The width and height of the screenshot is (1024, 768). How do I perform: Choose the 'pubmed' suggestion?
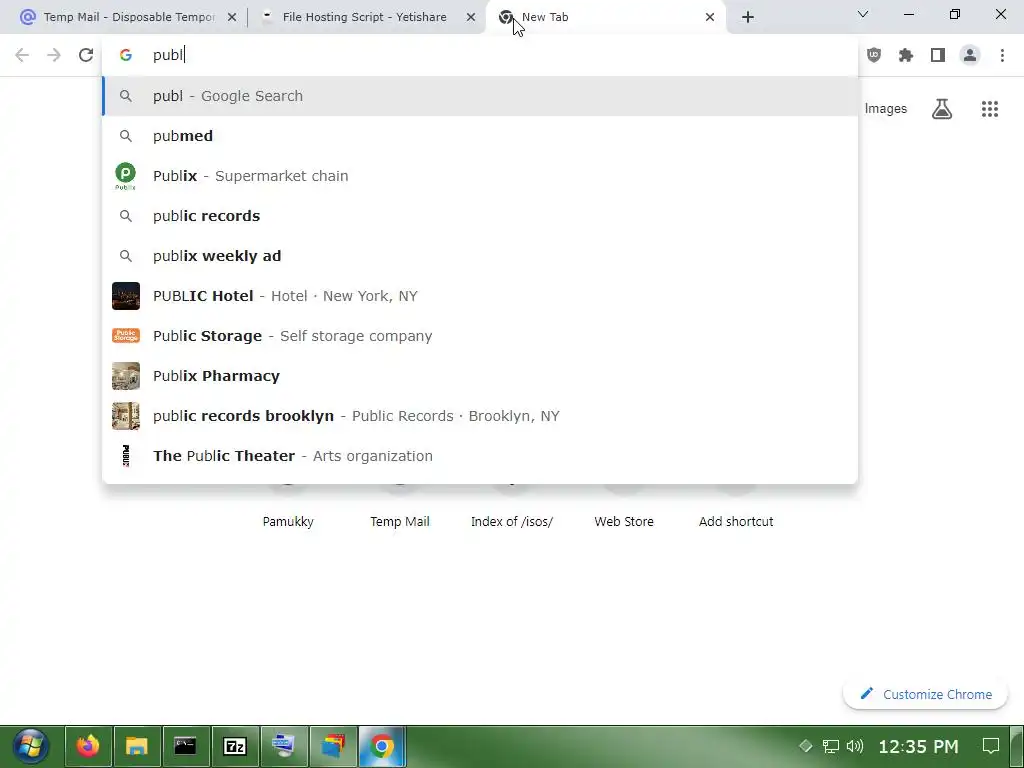click(480, 136)
